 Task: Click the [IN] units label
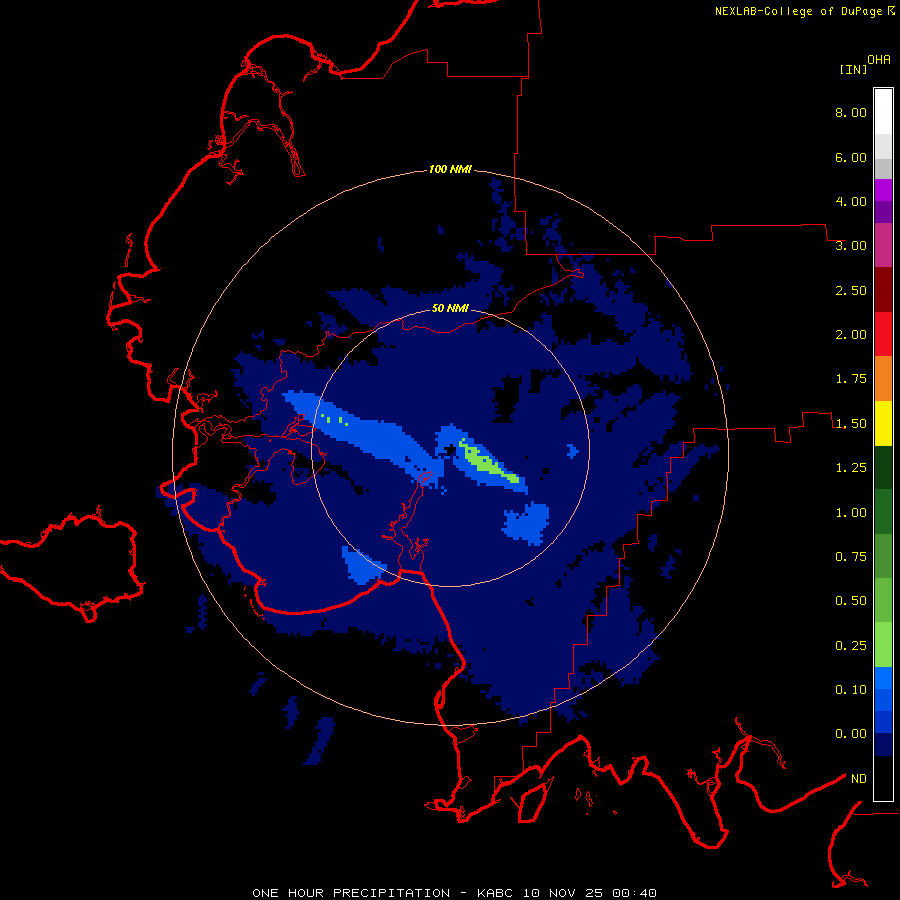[x=853, y=69]
